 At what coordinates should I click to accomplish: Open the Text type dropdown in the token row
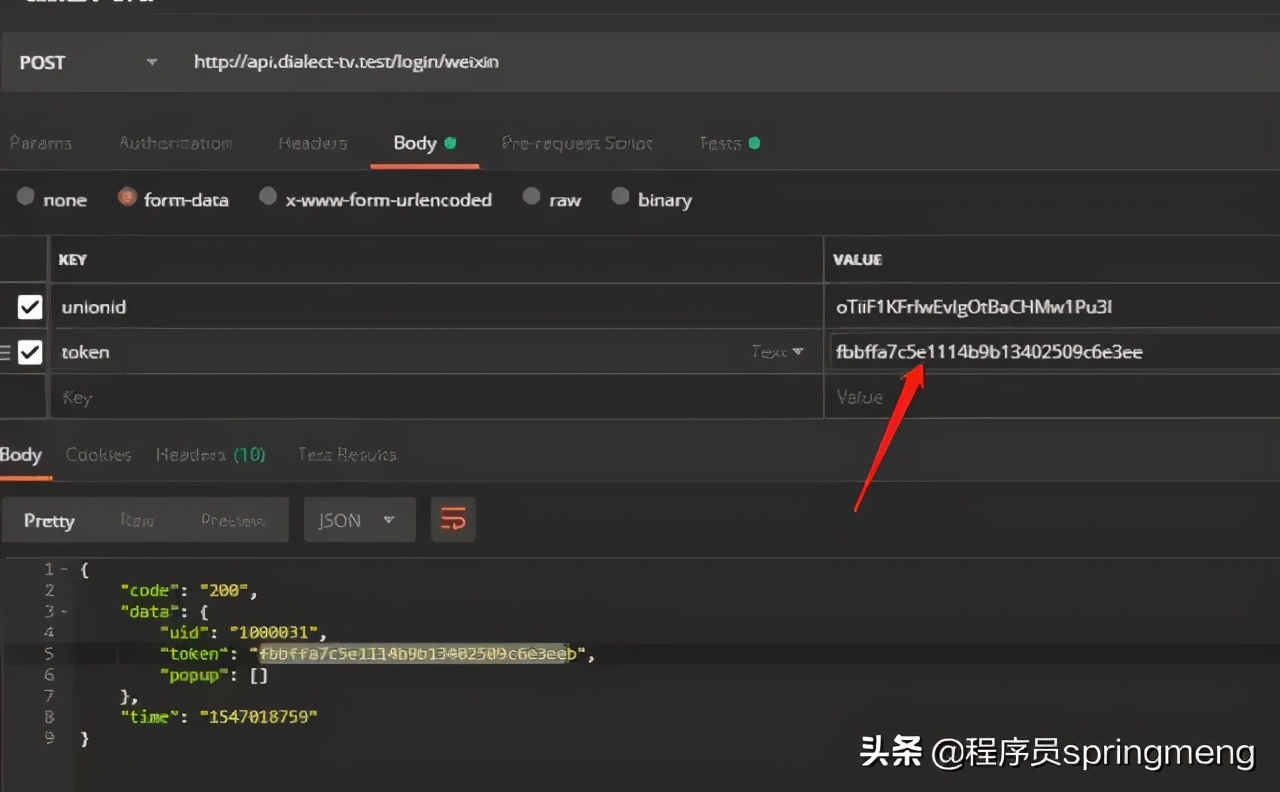coord(778,352)
